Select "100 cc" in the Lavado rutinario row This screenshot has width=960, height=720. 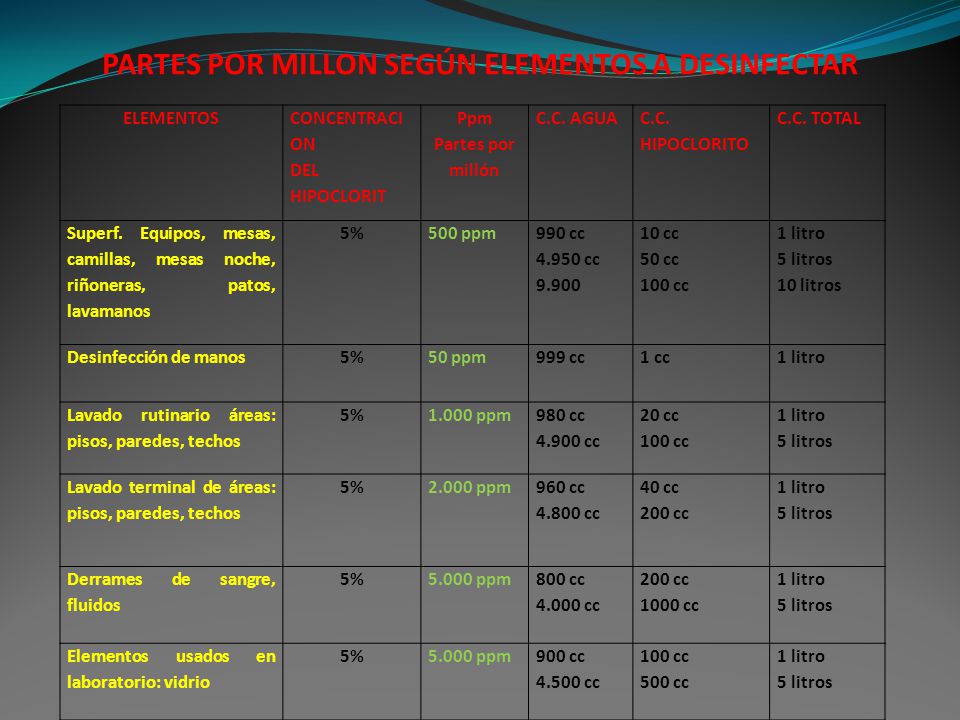click(664, 441)
